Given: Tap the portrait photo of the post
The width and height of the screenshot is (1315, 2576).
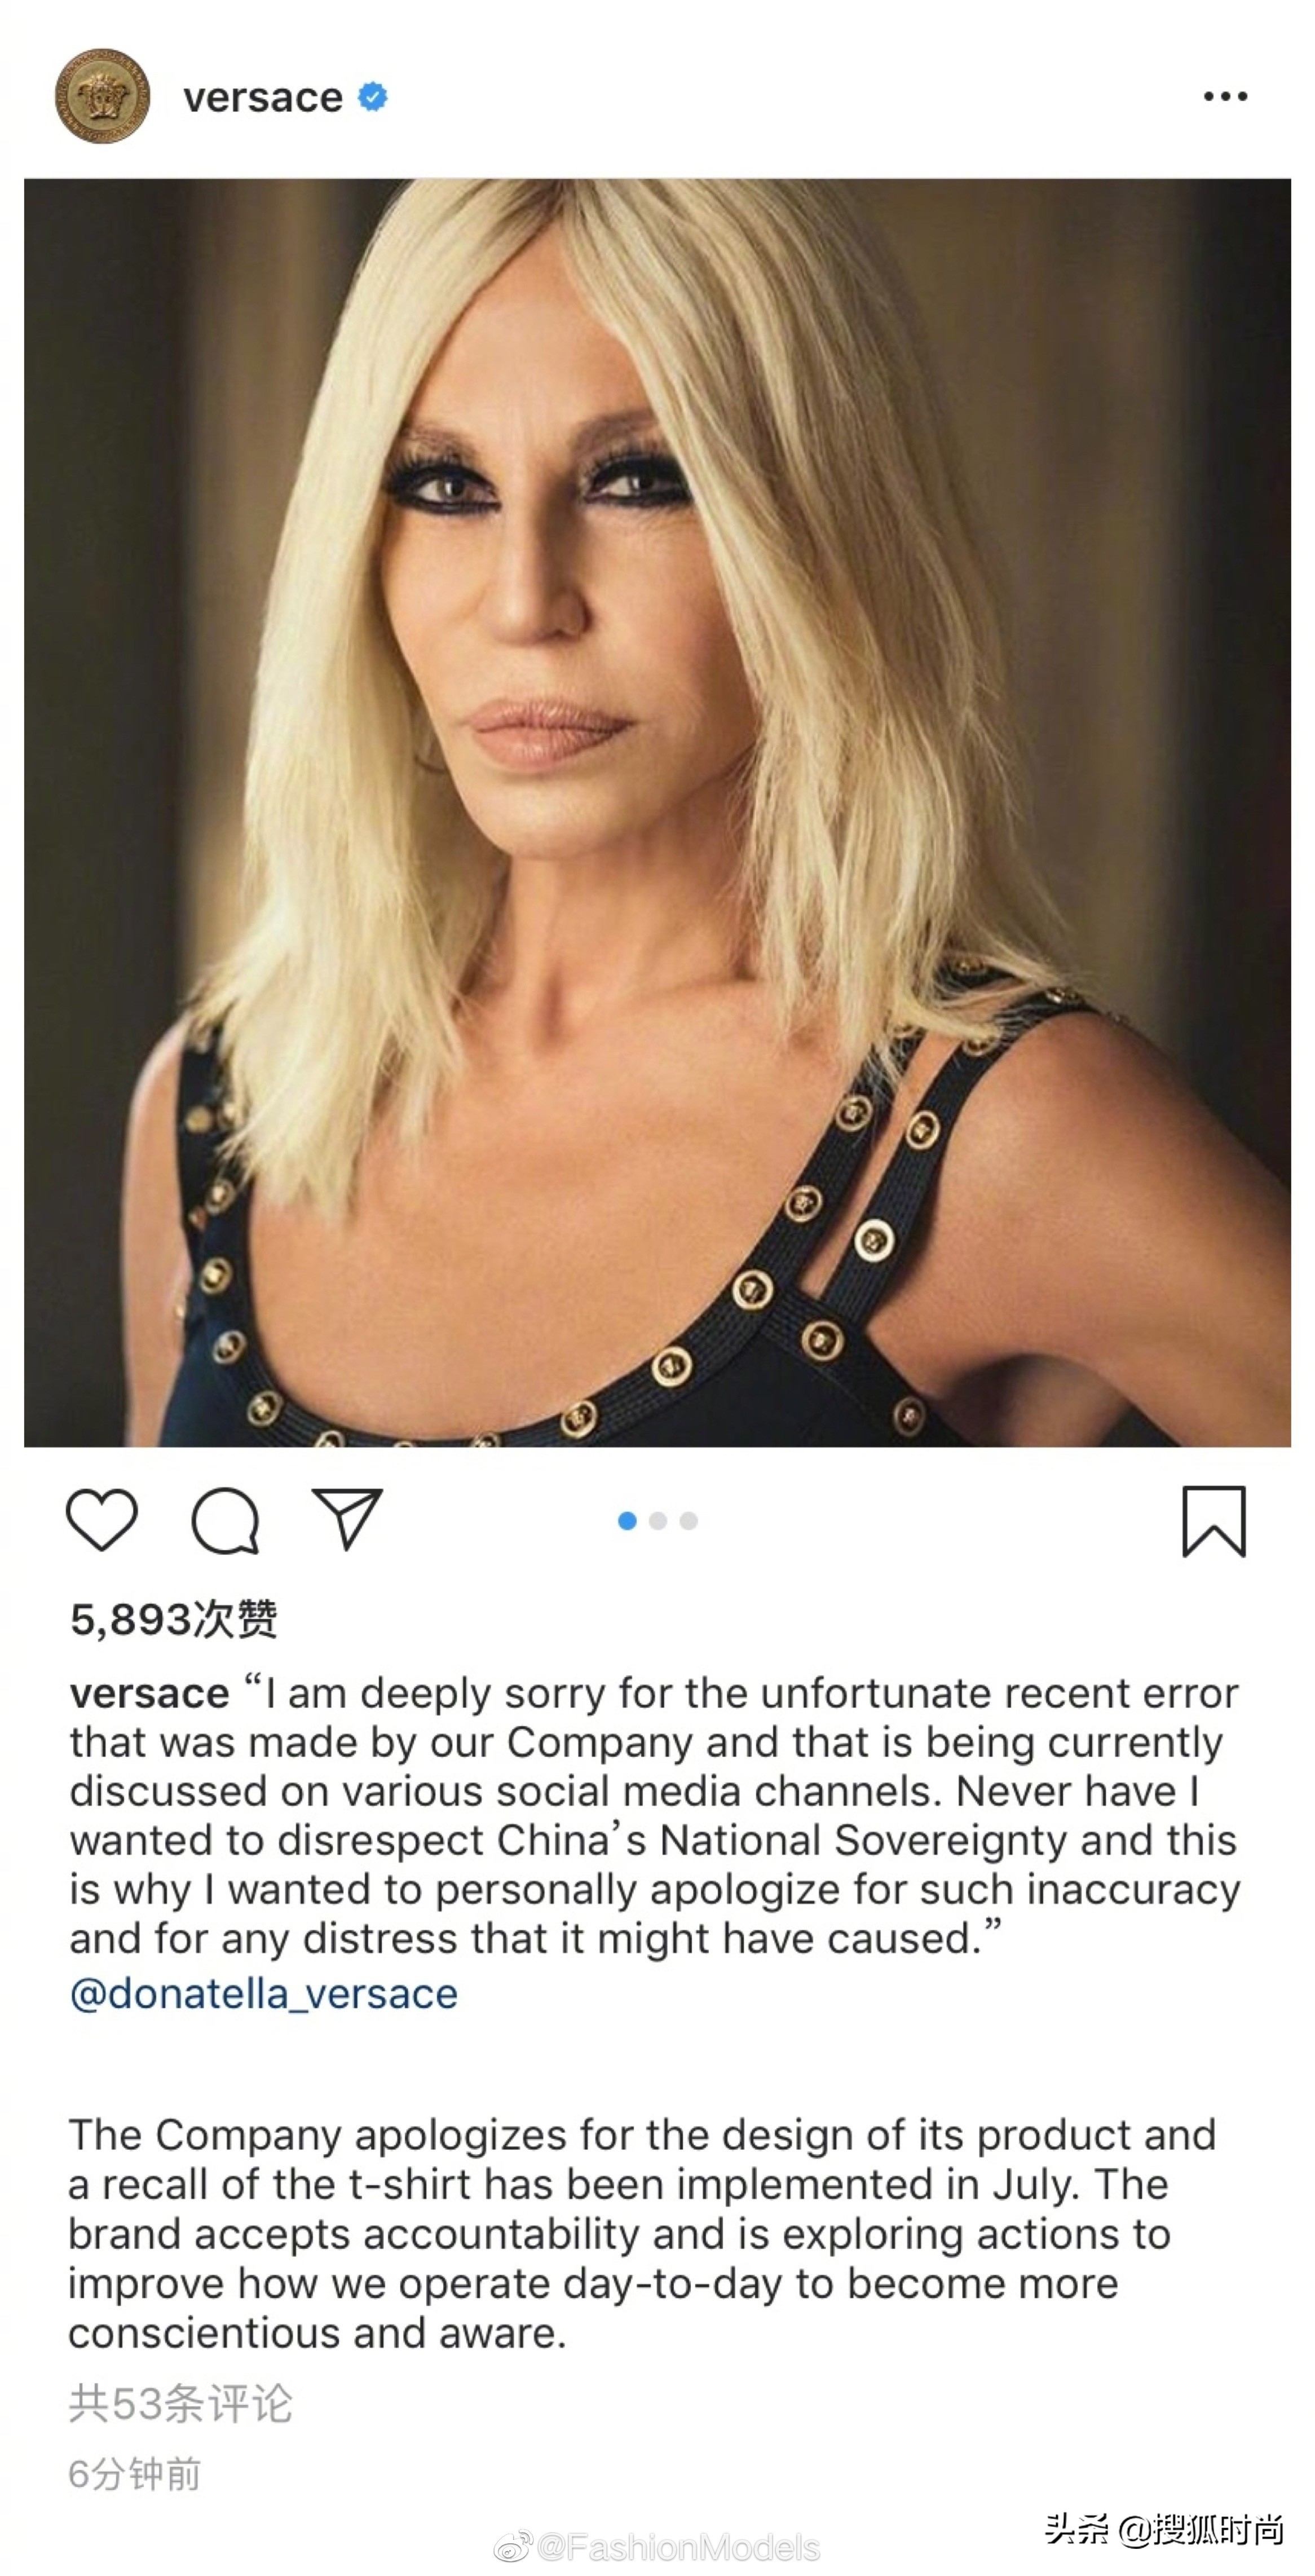Looking at the screenshot, I should click(657, 812).
